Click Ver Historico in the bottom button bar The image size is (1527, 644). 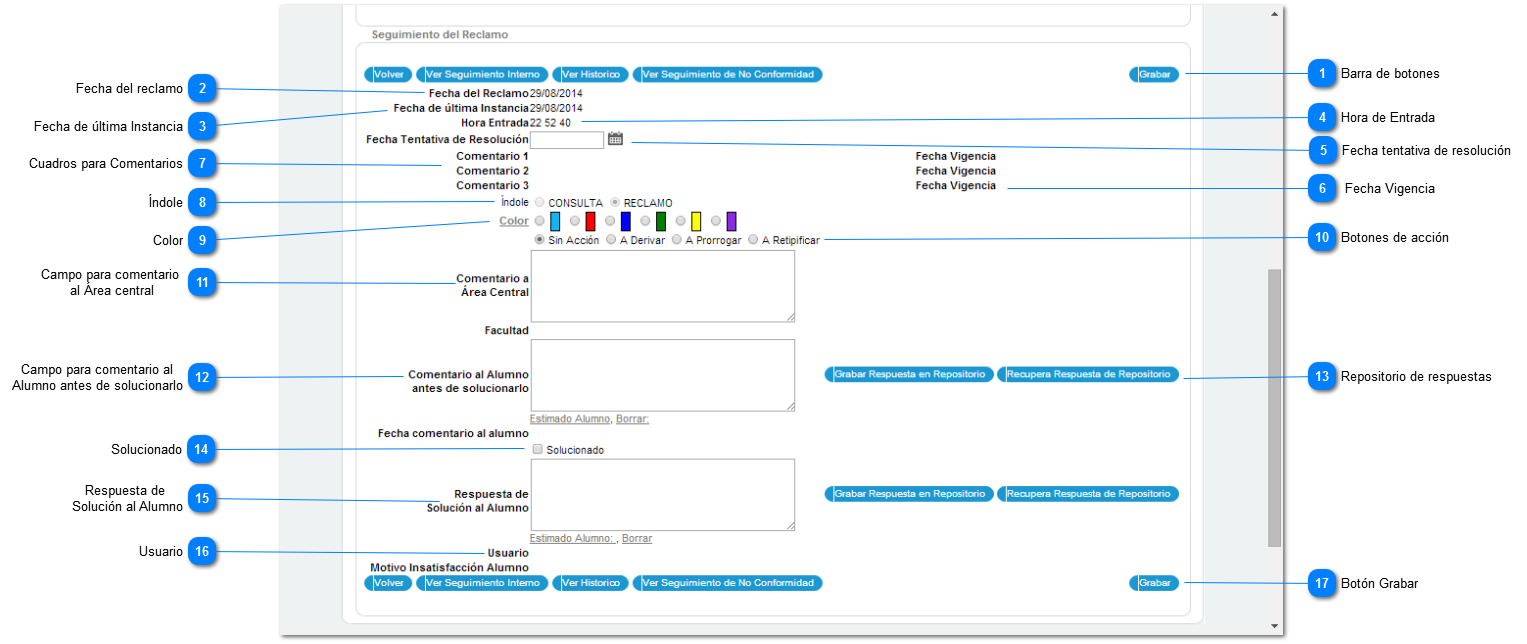590,583
